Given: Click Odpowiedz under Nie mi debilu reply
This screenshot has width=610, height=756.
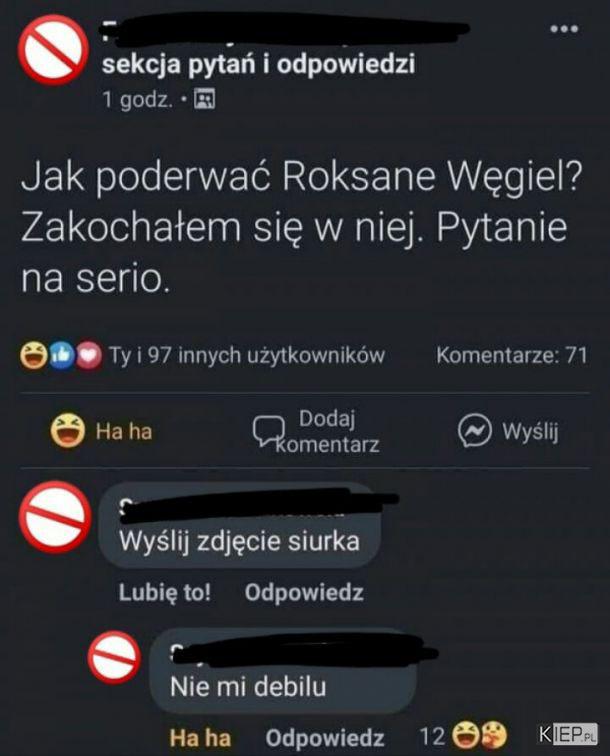Looking at the screenshot, I should pos(325,737).
